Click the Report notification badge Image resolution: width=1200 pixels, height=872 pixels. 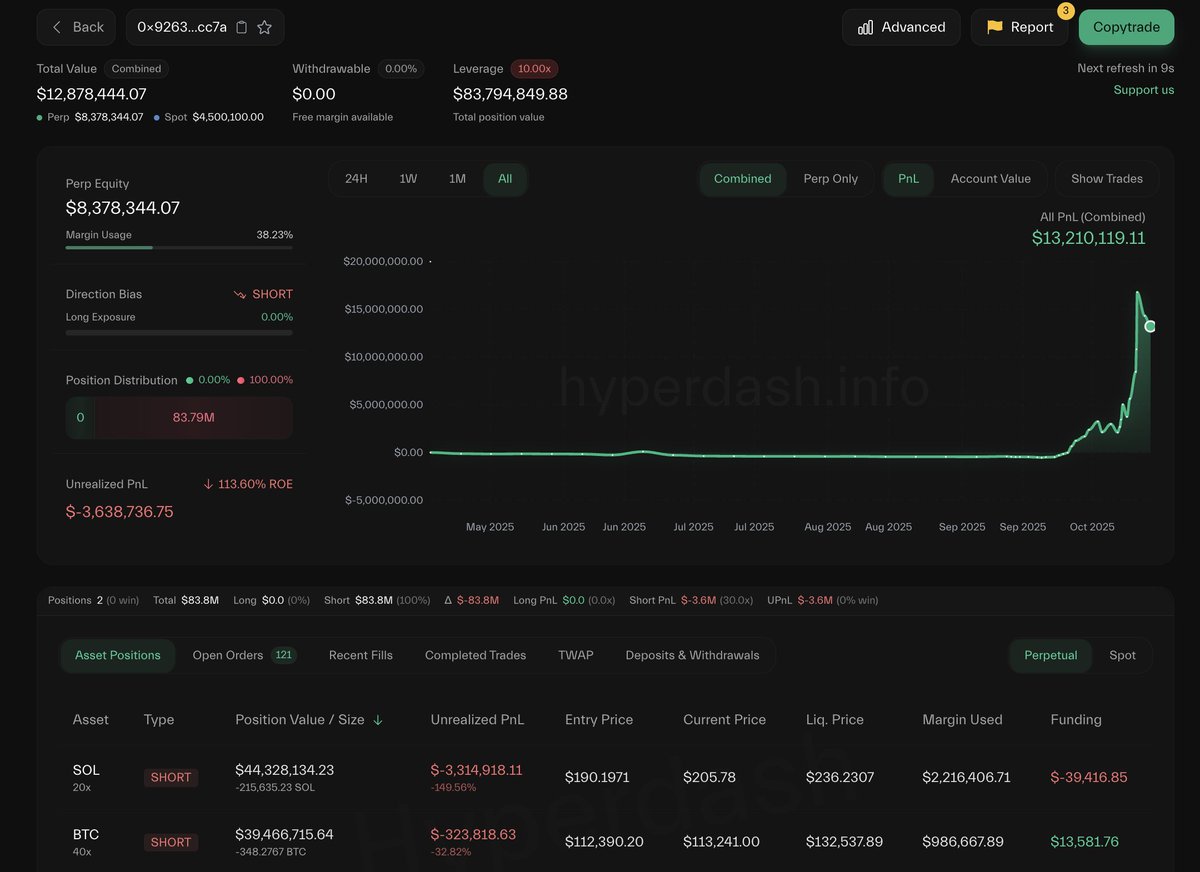[x=1065, y=11]
